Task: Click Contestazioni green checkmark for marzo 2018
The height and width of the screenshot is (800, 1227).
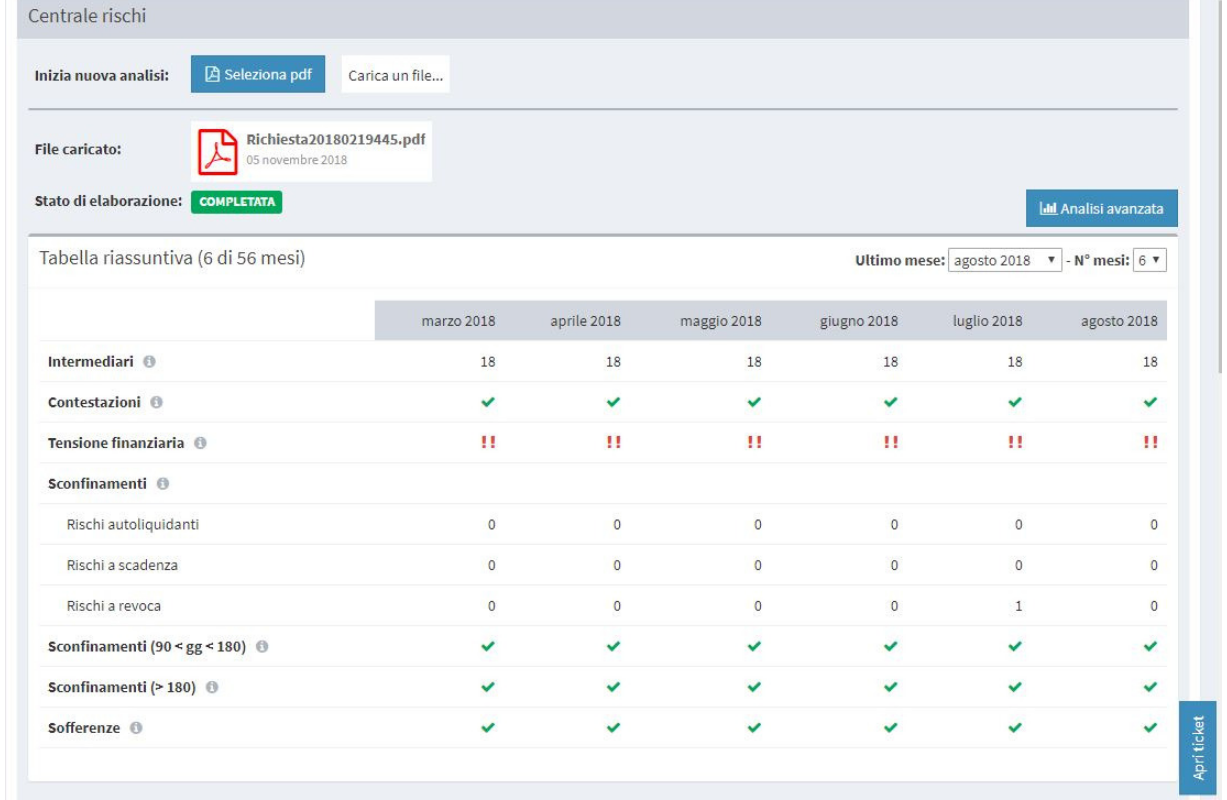Action: (x=488, y=403)
